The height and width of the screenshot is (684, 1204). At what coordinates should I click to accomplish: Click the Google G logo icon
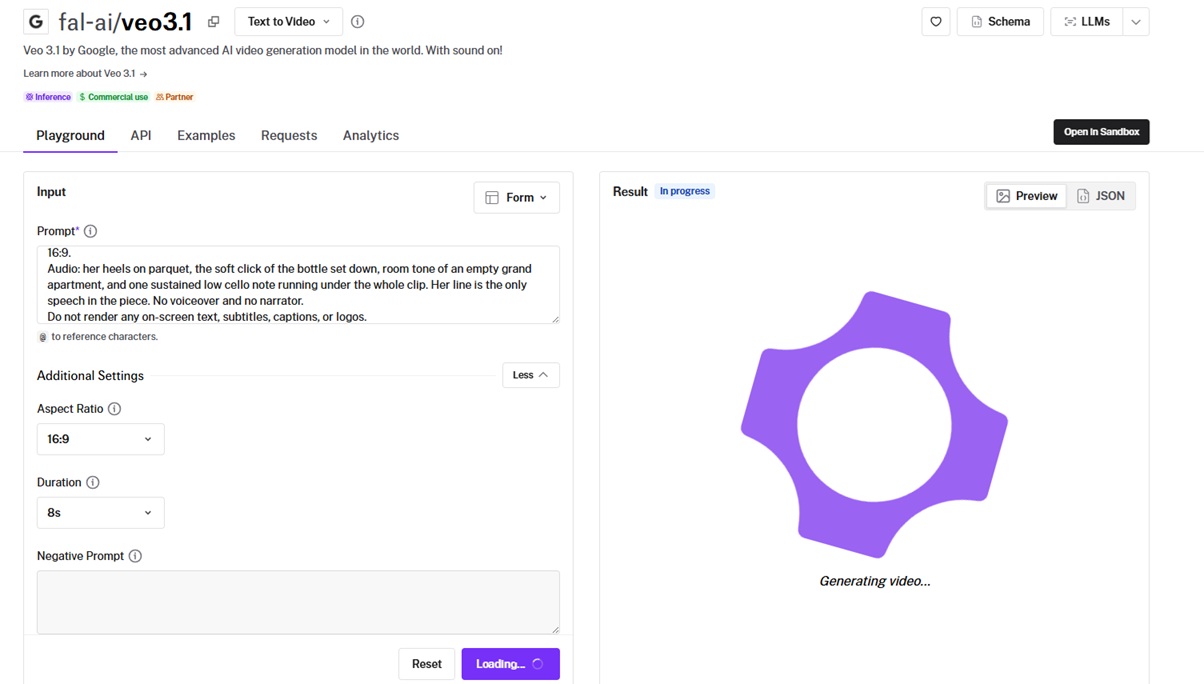36,21
